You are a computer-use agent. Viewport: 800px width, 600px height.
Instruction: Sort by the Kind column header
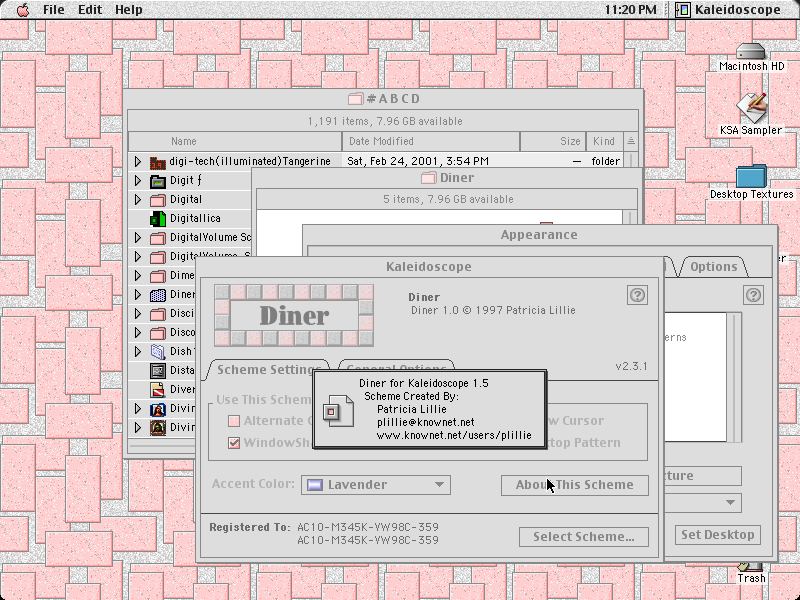pos(604,141)
